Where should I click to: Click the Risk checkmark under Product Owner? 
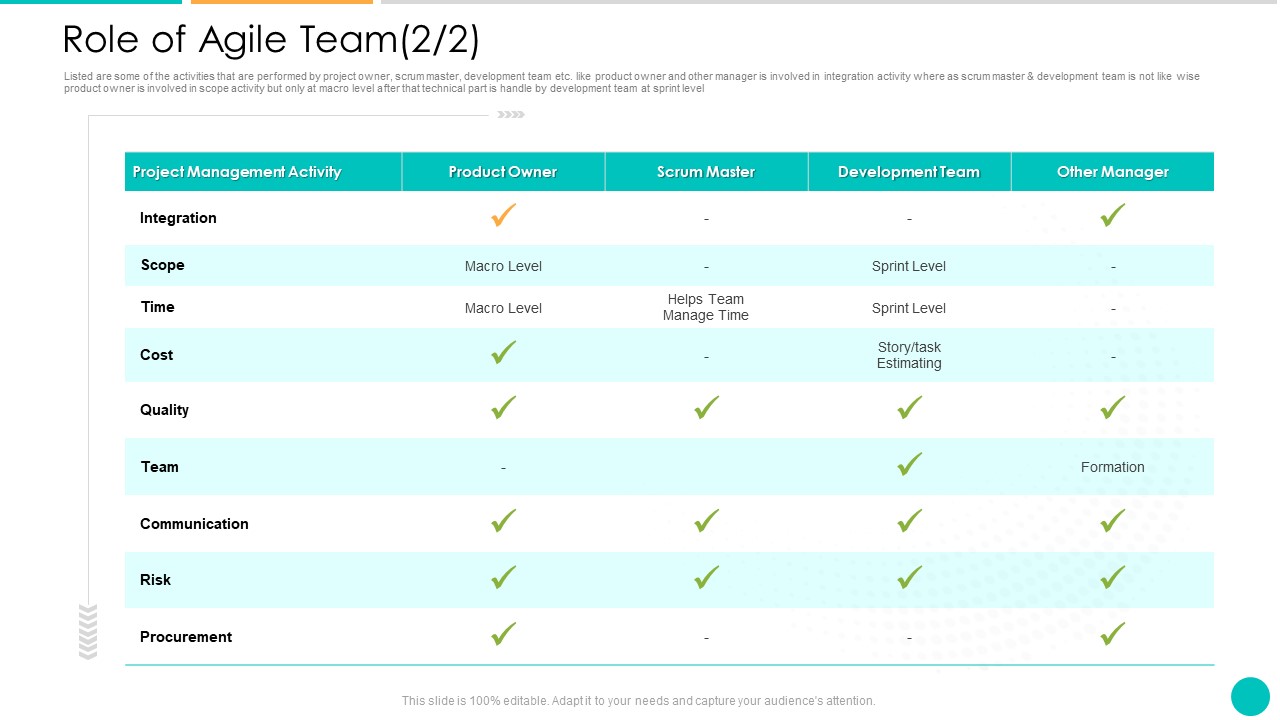(504, 577)
